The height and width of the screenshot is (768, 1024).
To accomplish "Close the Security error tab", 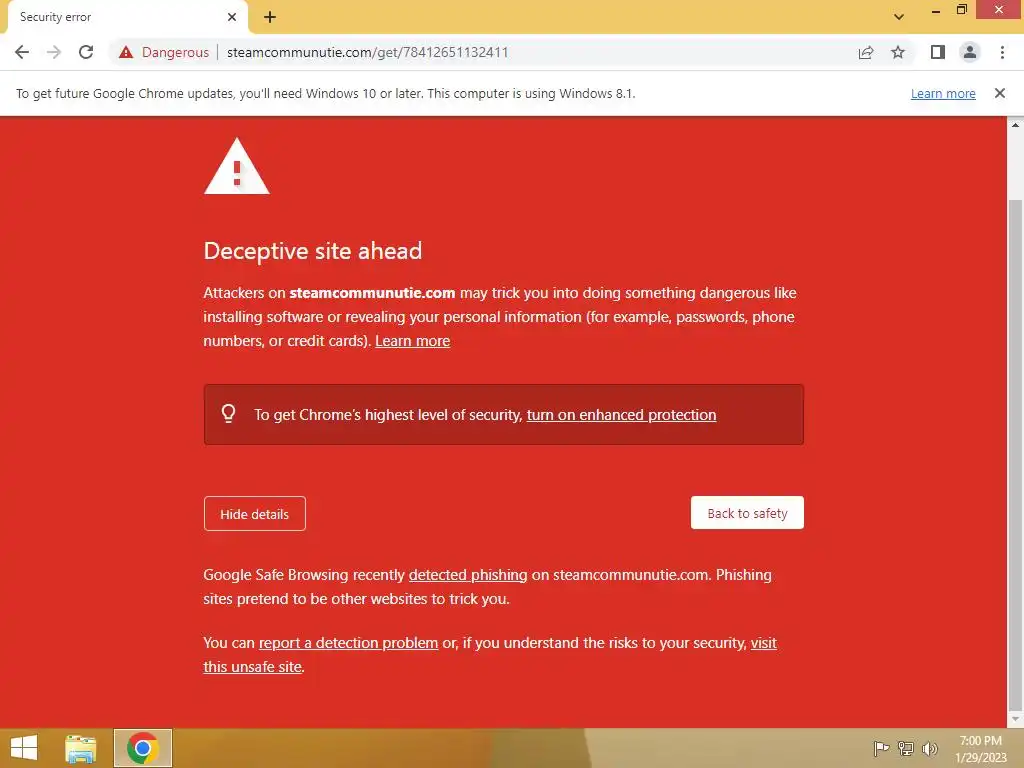I will pos(232,17).
